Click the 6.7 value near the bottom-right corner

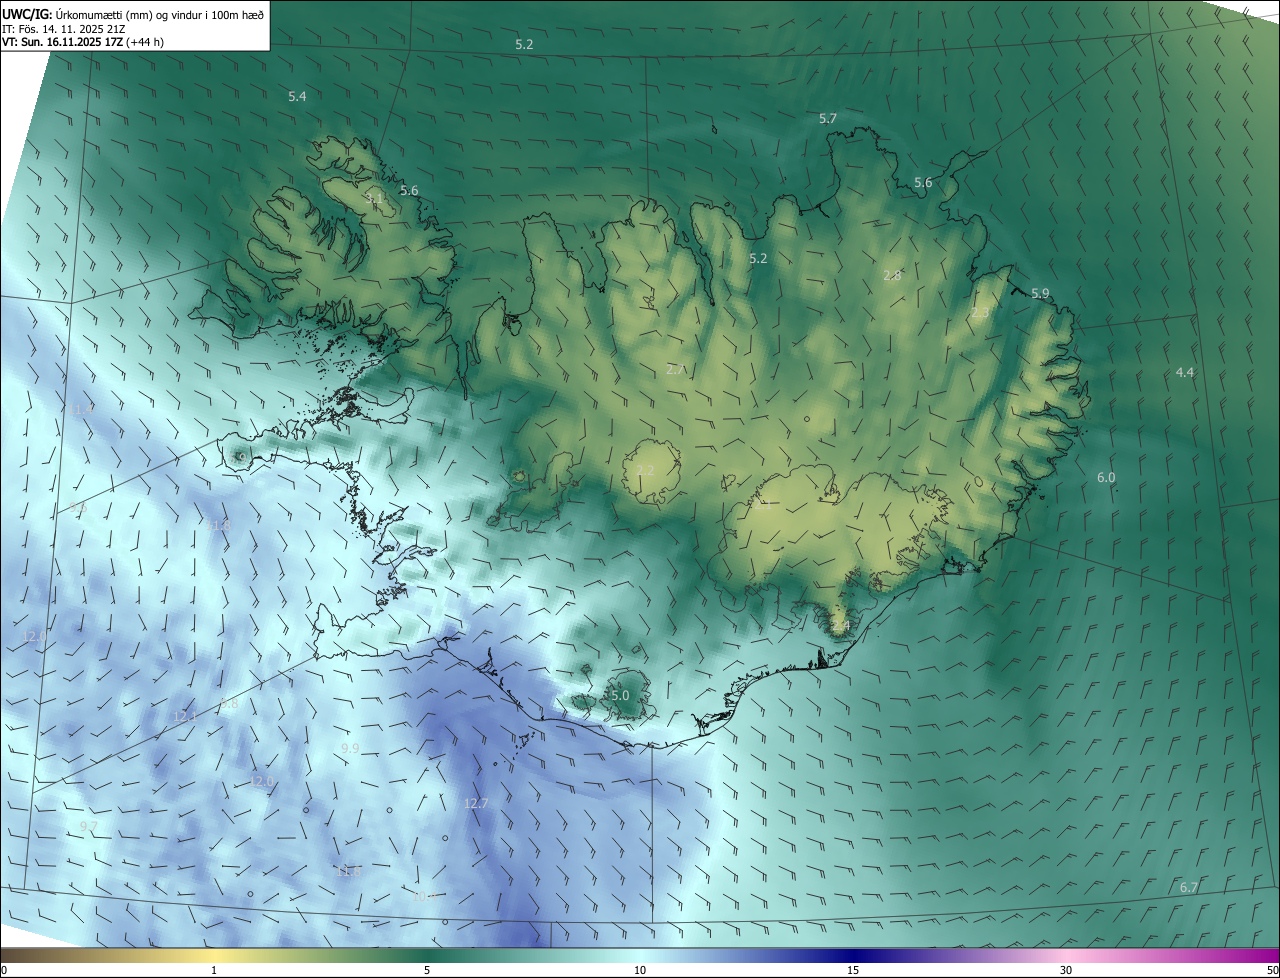pos(1189,888)
